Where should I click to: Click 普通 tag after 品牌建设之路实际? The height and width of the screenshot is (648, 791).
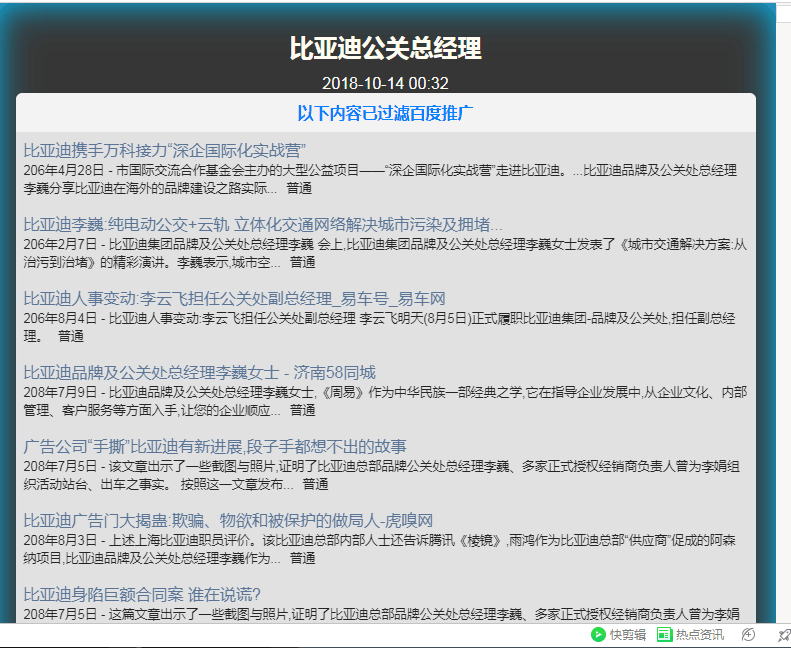click(x=299, y=189)
